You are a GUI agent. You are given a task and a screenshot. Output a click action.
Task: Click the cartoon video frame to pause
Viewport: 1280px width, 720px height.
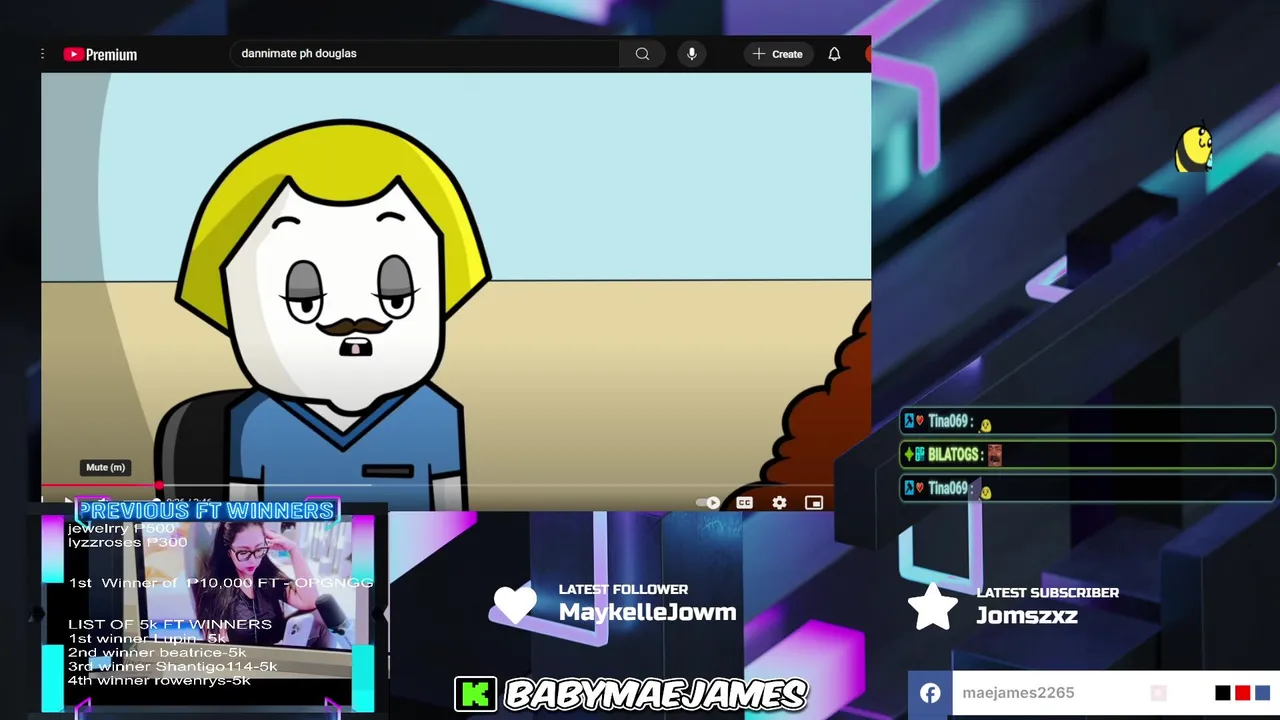(x=456, y=280)
